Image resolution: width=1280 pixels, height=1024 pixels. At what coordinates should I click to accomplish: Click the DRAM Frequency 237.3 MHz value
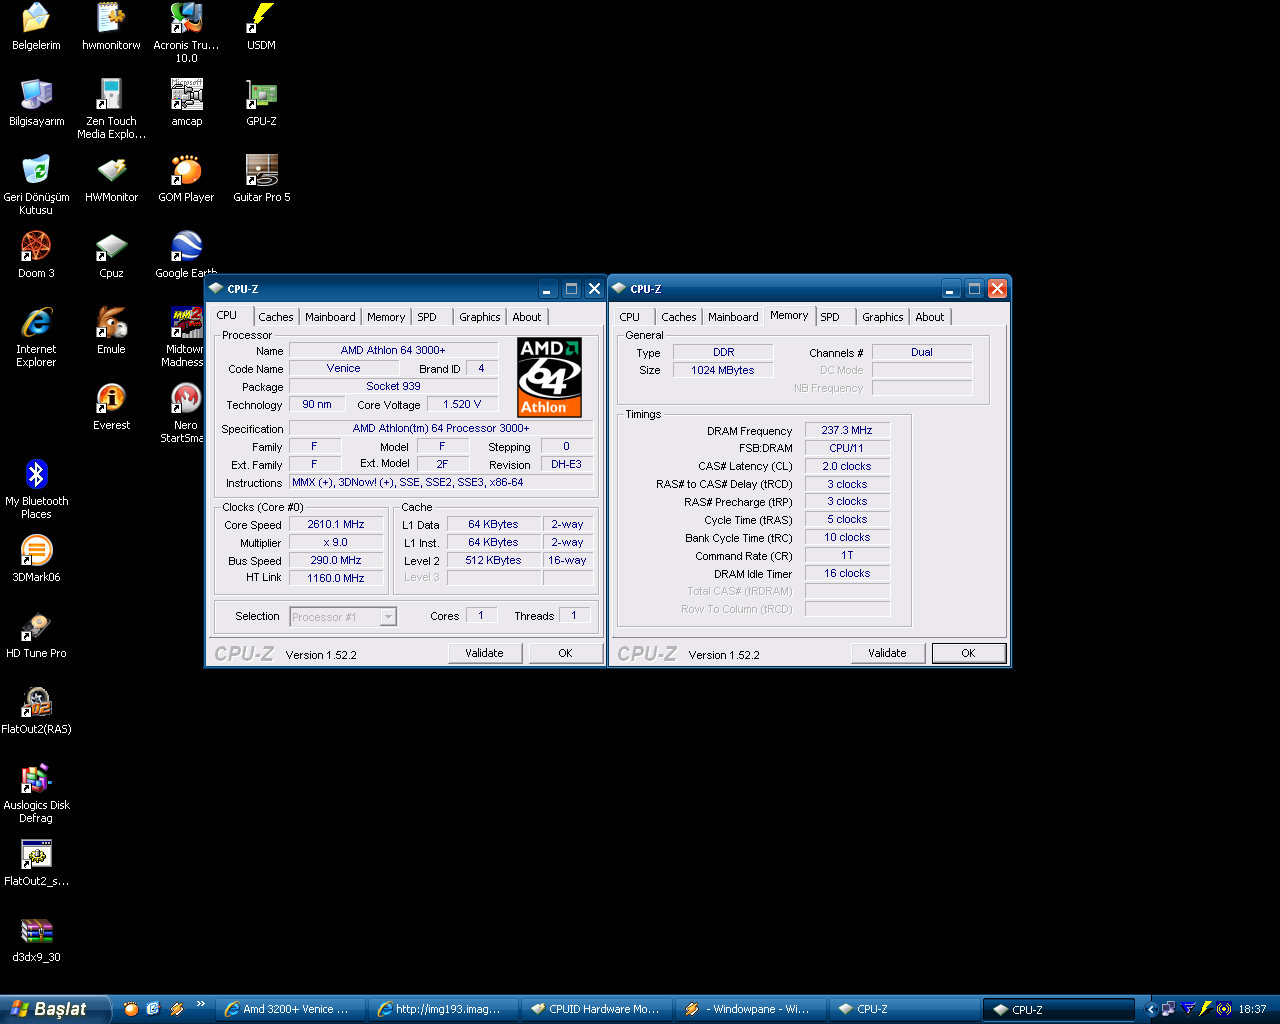847,430
